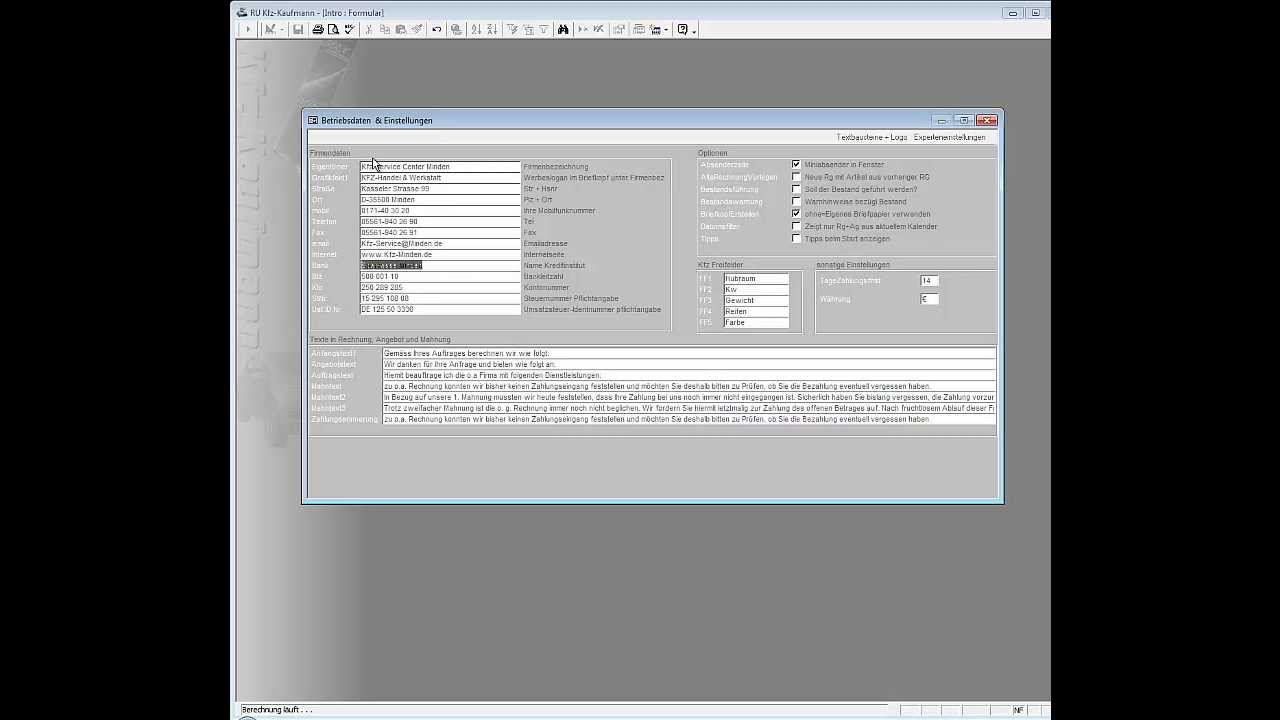Click the NF indicator in status bar

pos(1019,710)
